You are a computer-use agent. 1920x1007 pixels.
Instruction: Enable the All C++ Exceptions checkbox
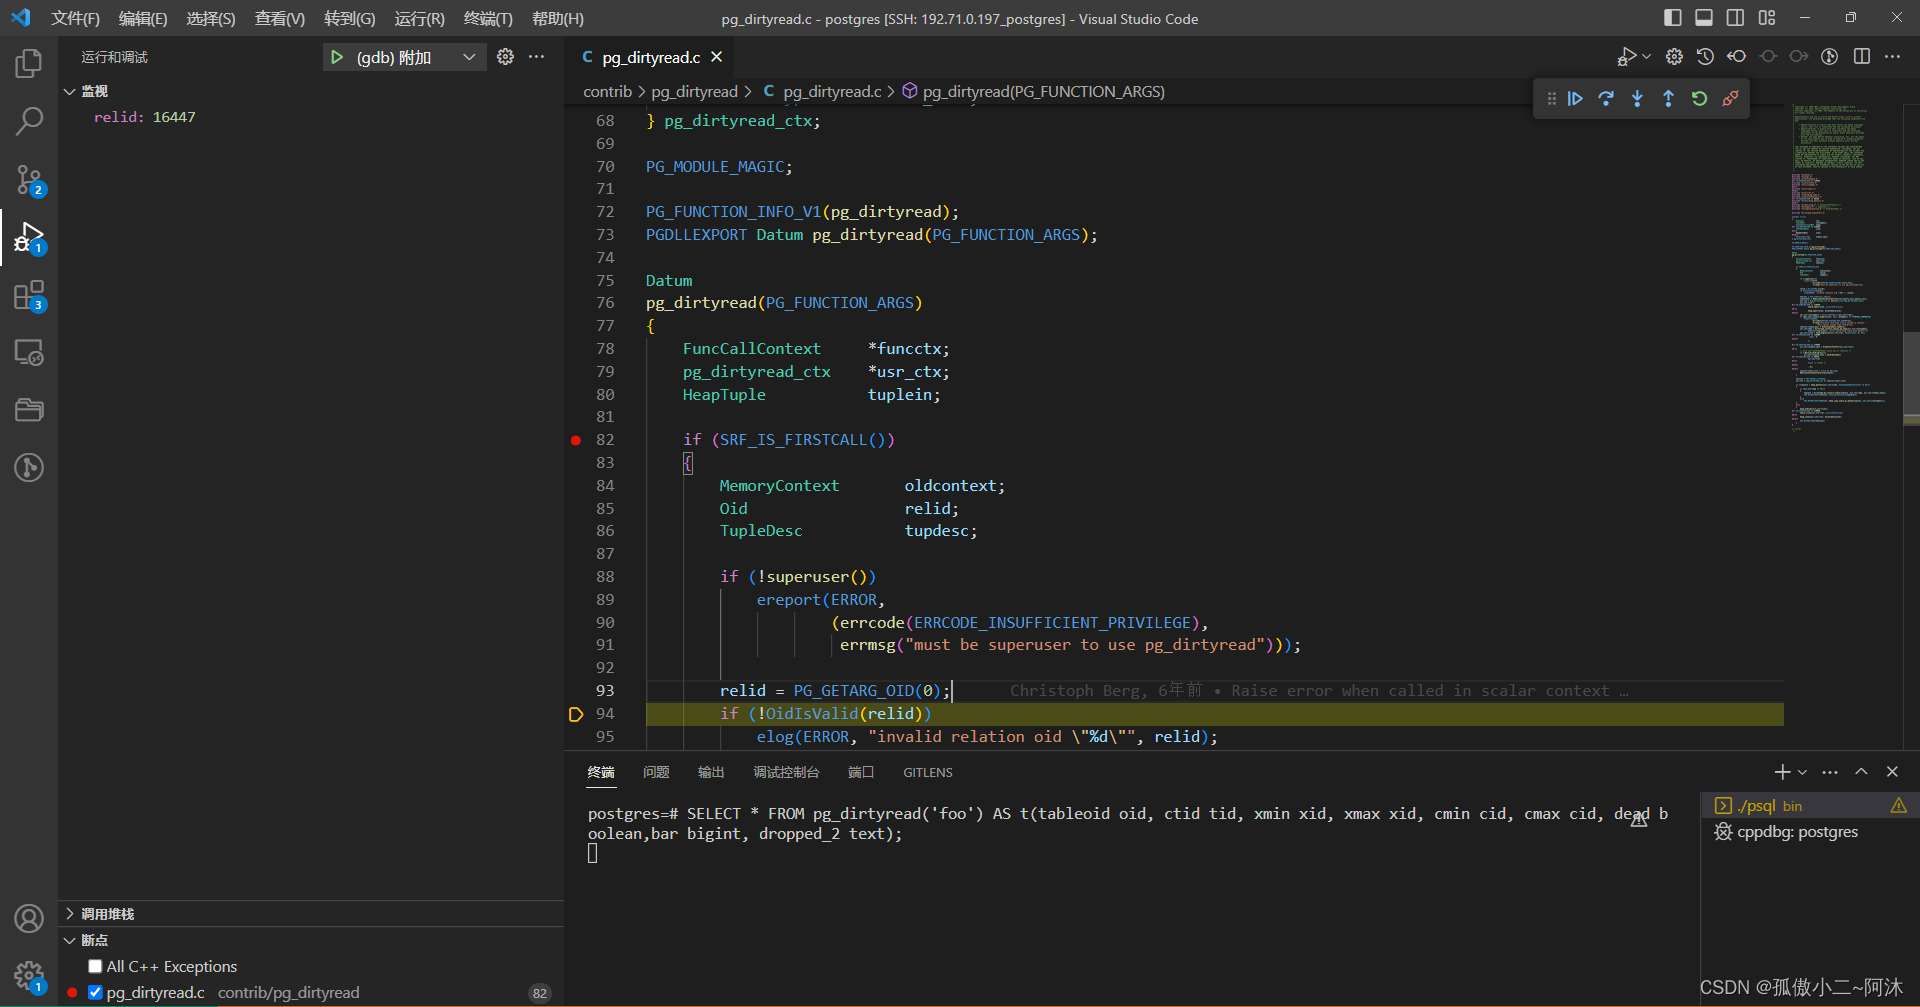click(x=95, y=966)
